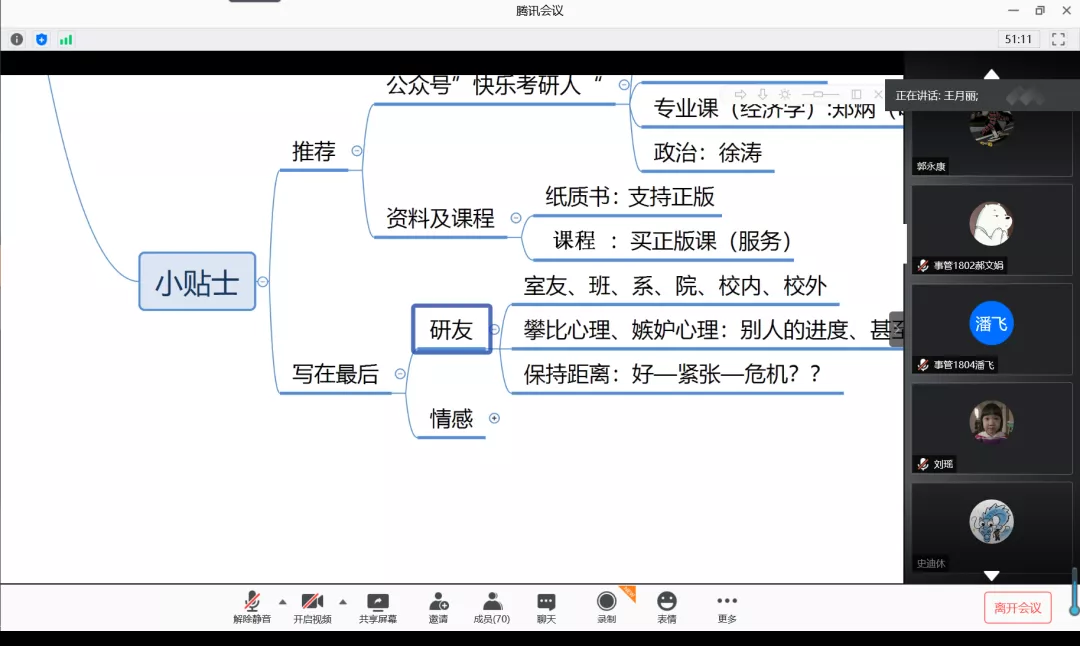Click the network signal strength icon
Viewport: 1080px width, 646px height.
coord(66,39)
